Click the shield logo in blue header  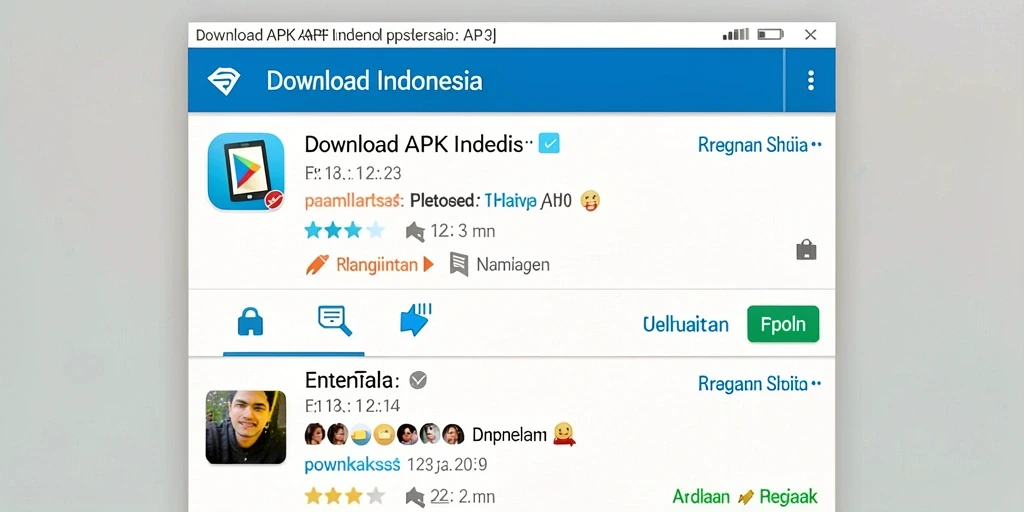click(x=223, y=81)
